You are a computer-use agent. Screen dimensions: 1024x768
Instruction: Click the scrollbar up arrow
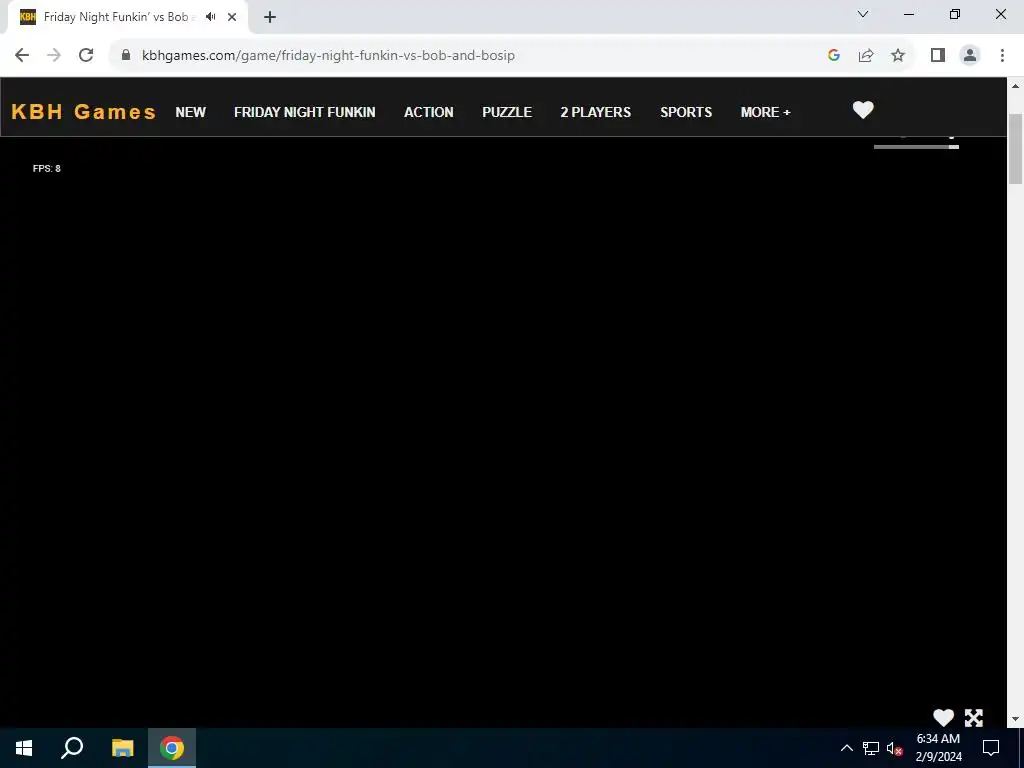1016,86
